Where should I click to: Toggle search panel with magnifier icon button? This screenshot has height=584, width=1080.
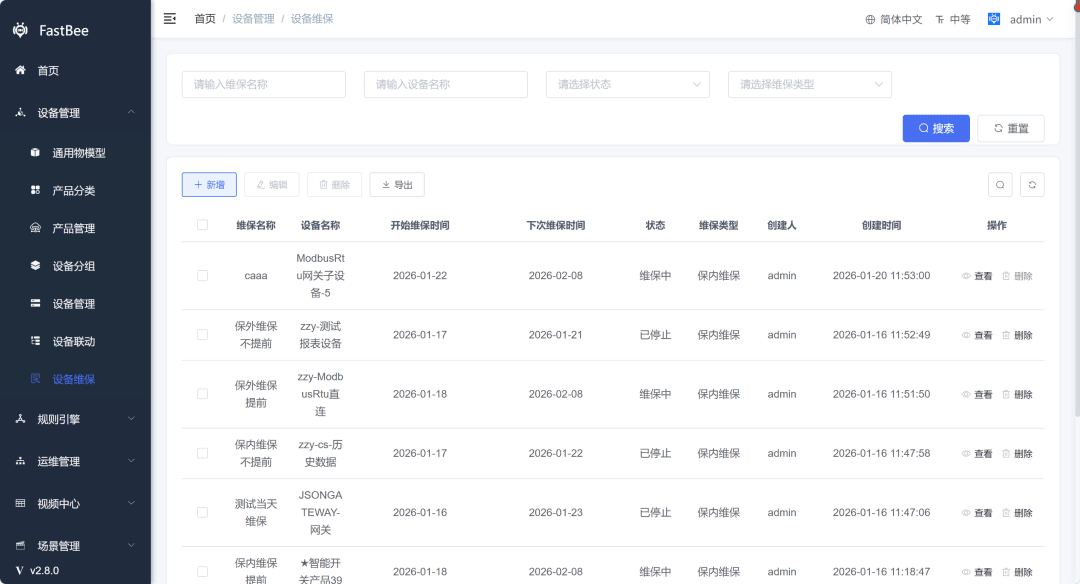1000,185
